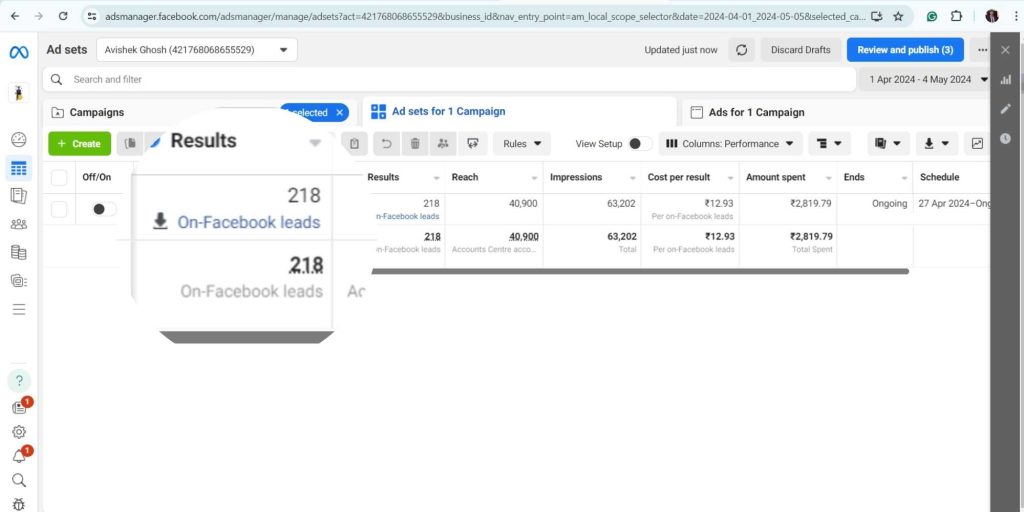Open the Cost per result column header arrow
Screen dimensions: 1024x512
tap(731, 178)
